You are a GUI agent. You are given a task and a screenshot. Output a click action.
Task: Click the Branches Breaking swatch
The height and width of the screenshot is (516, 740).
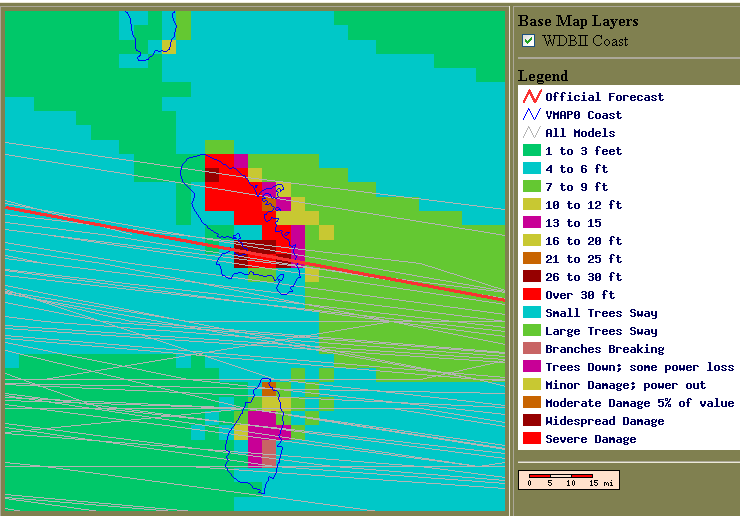(x=532, y=348)
